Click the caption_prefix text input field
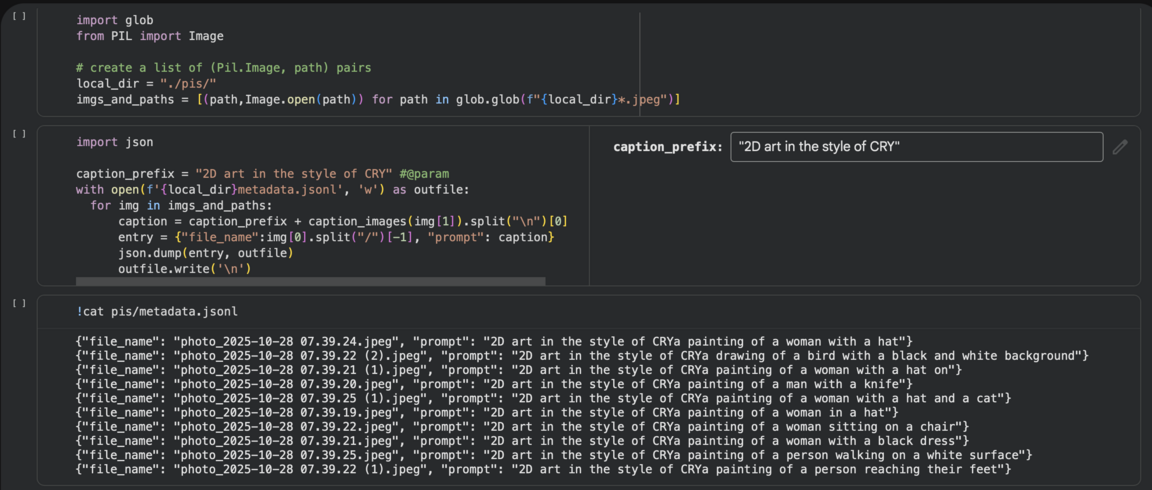The width and height of the screenshot is (1152, 490). pyautogui.click(x=916, y=147)
